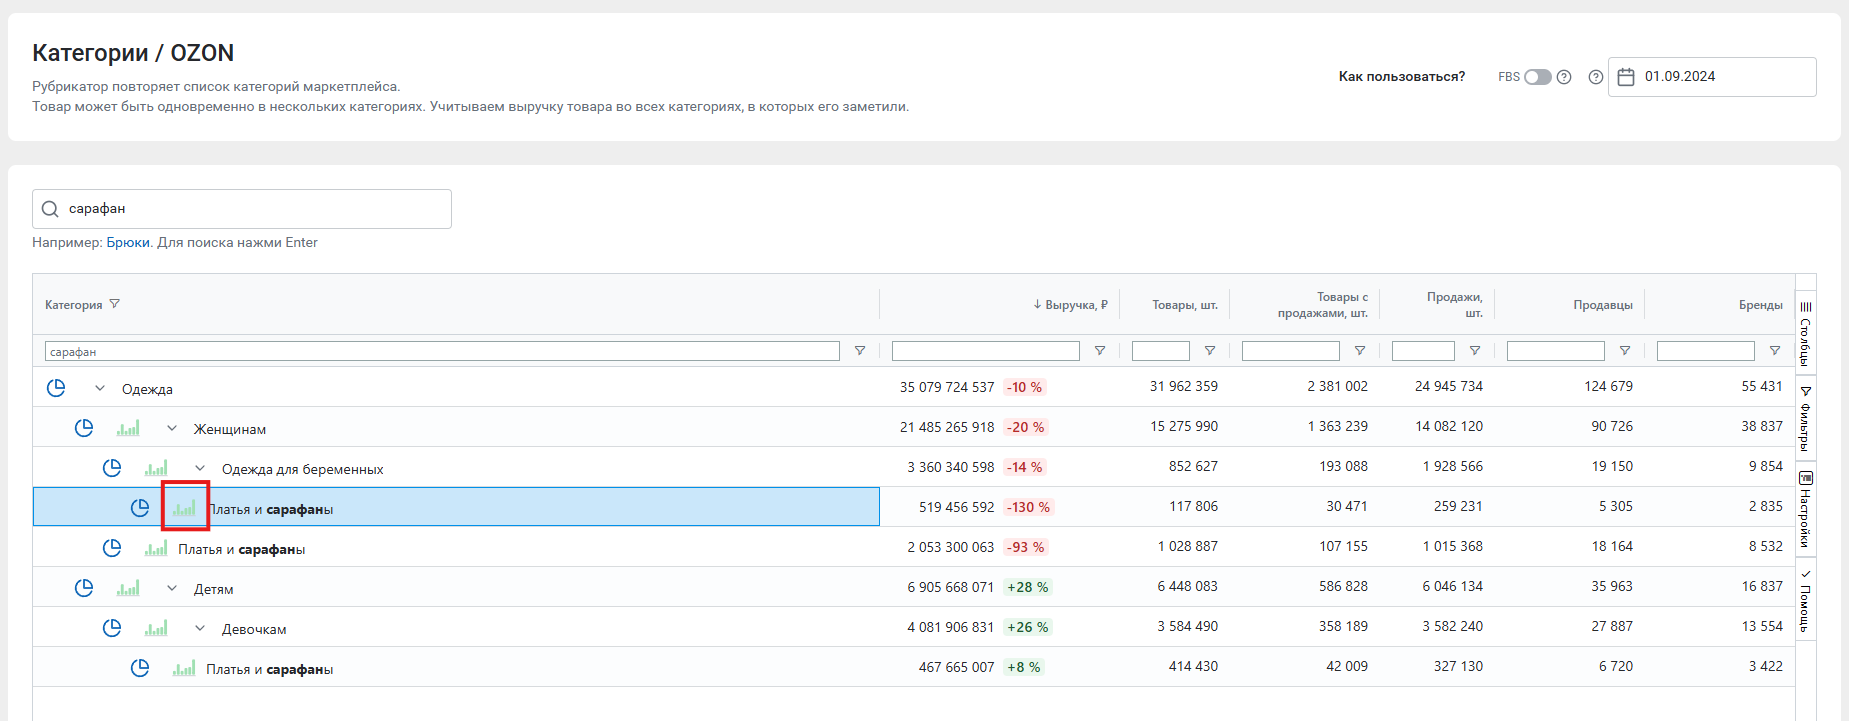Open pie chart for Женщинам row
This screenshot has height=721, width=1849.
(x=84, y=428)
